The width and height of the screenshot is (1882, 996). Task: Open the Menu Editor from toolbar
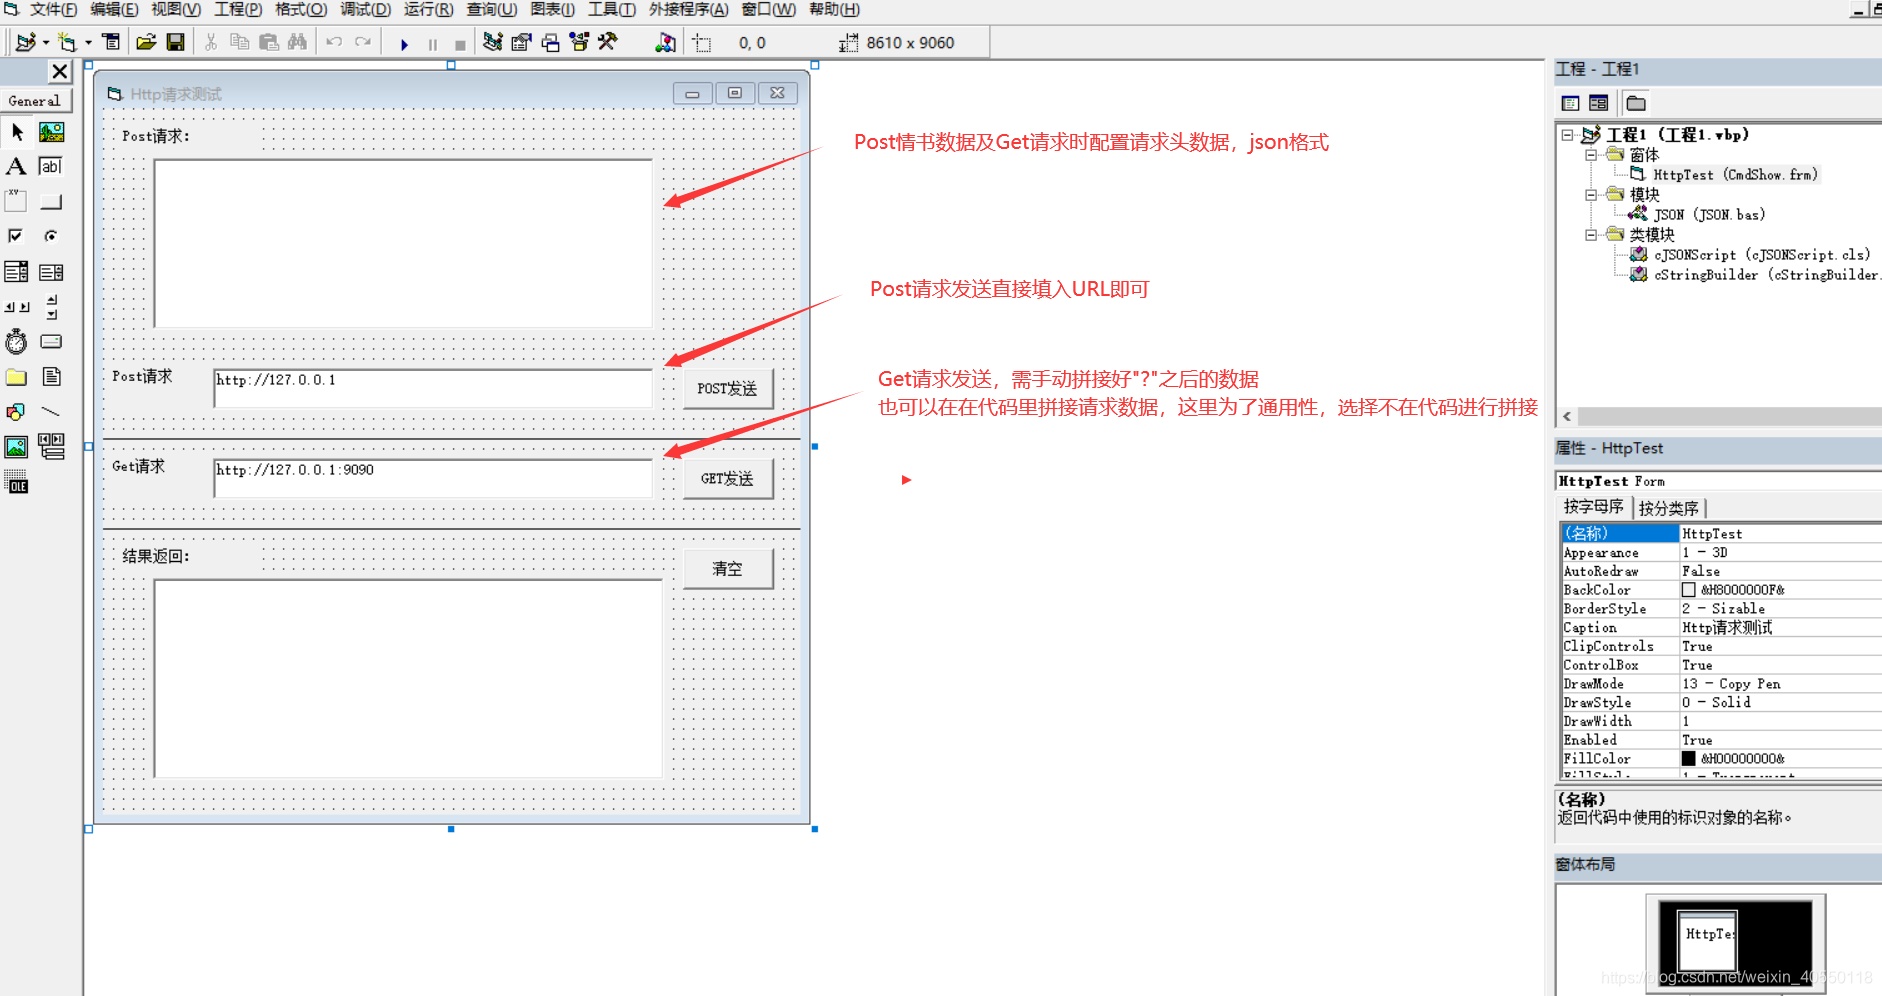pos(111,43)
